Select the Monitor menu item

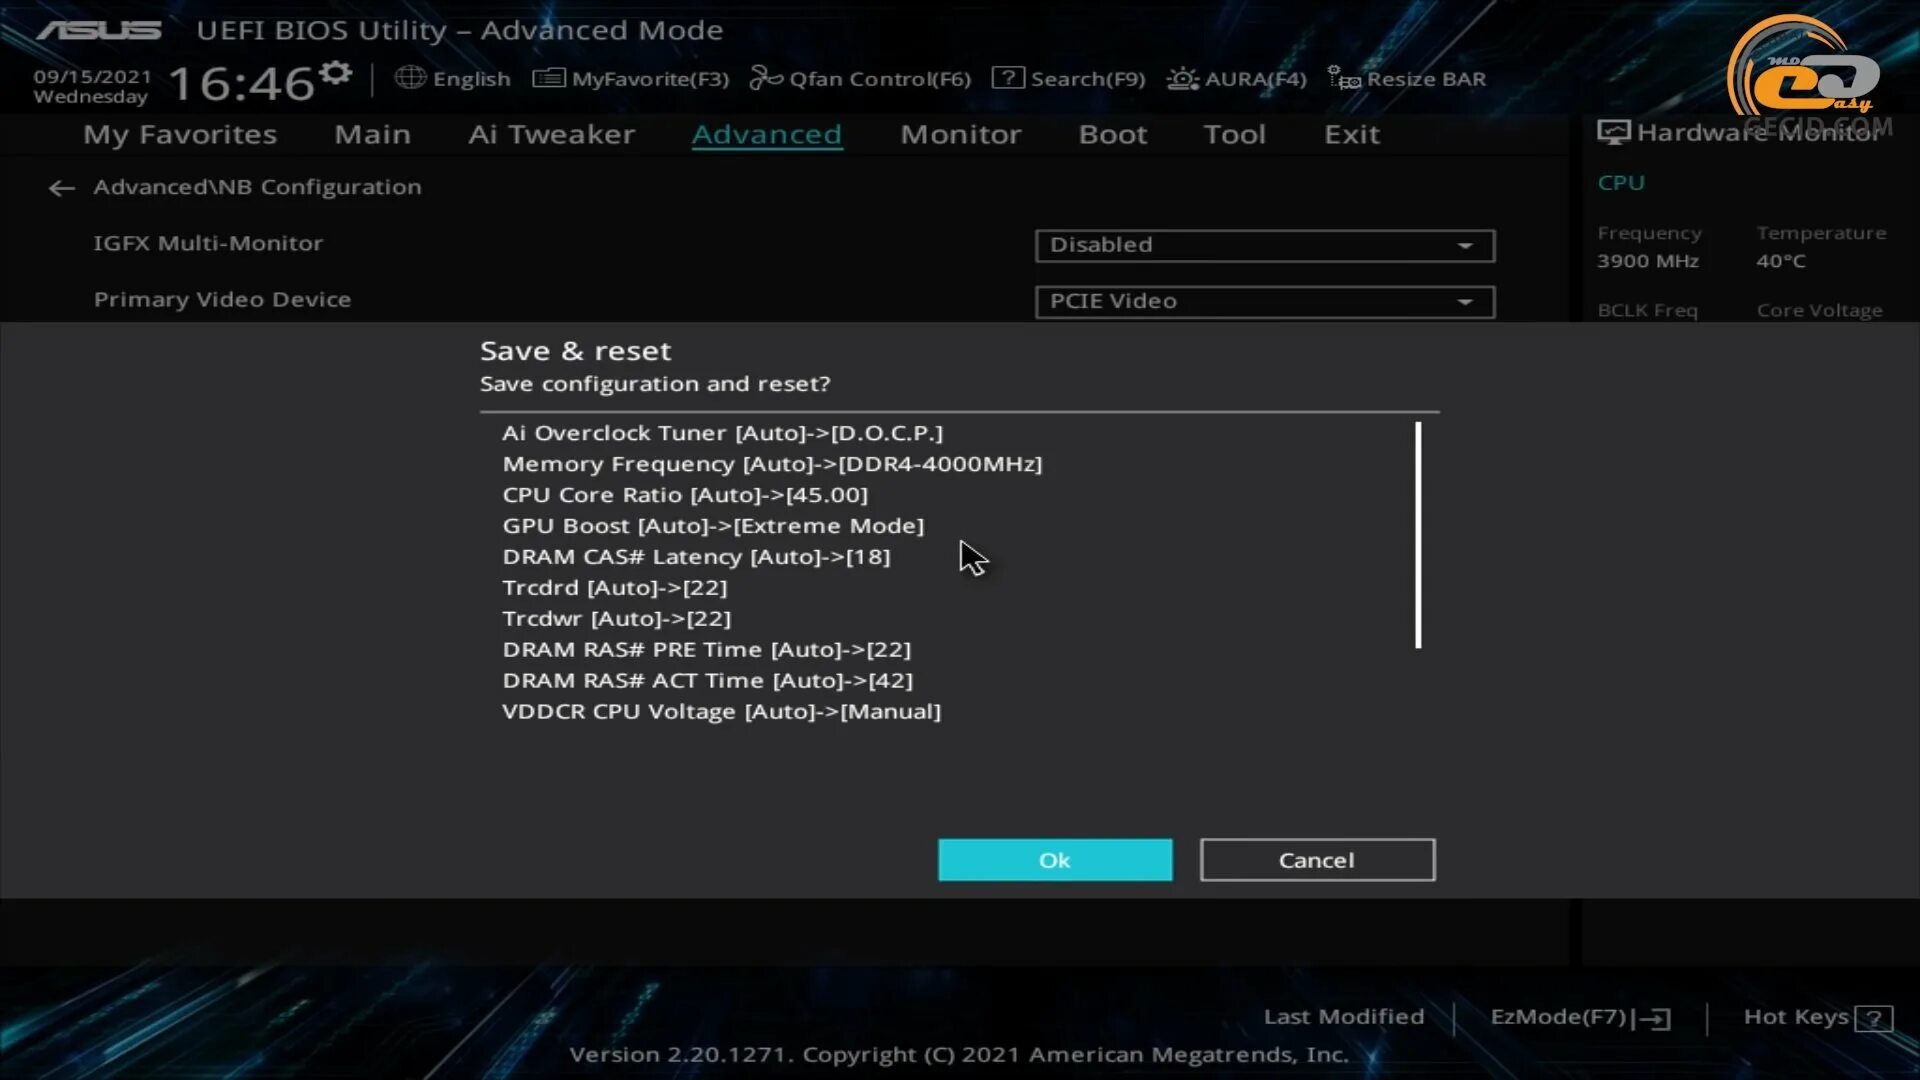click(x=960, y=133)
